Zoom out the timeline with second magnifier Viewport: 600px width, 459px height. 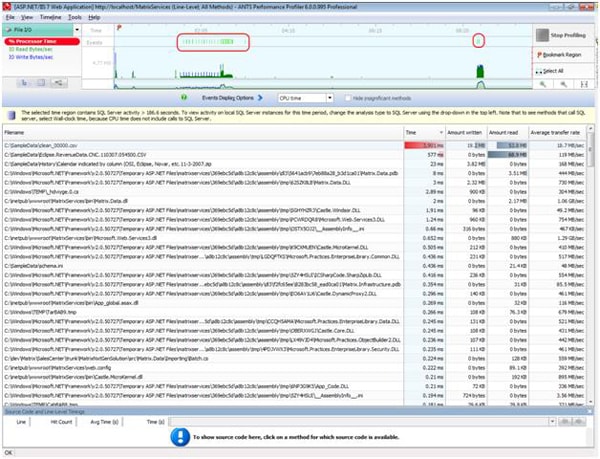coord(563,84)
